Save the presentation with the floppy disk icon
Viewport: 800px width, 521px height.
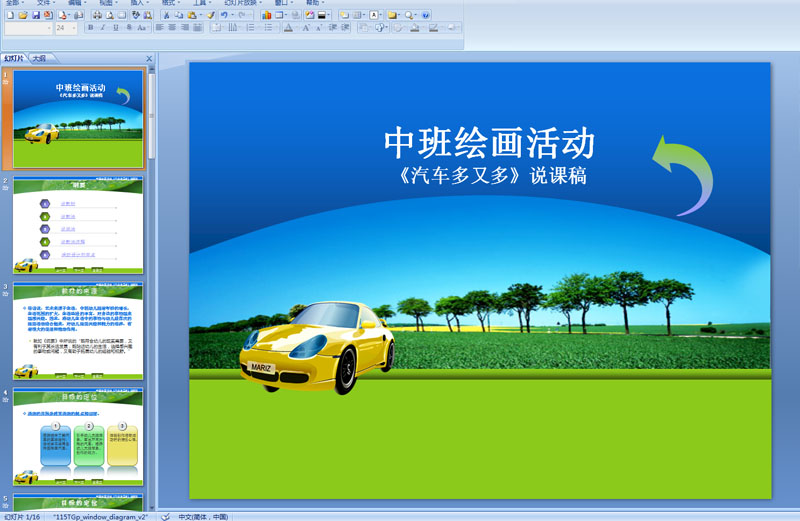(36, 15)
